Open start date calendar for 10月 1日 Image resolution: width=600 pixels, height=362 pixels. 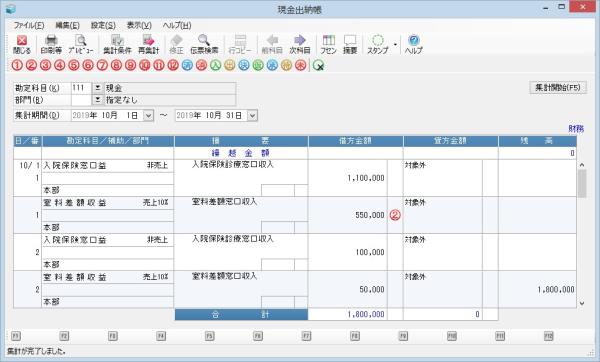148,116
